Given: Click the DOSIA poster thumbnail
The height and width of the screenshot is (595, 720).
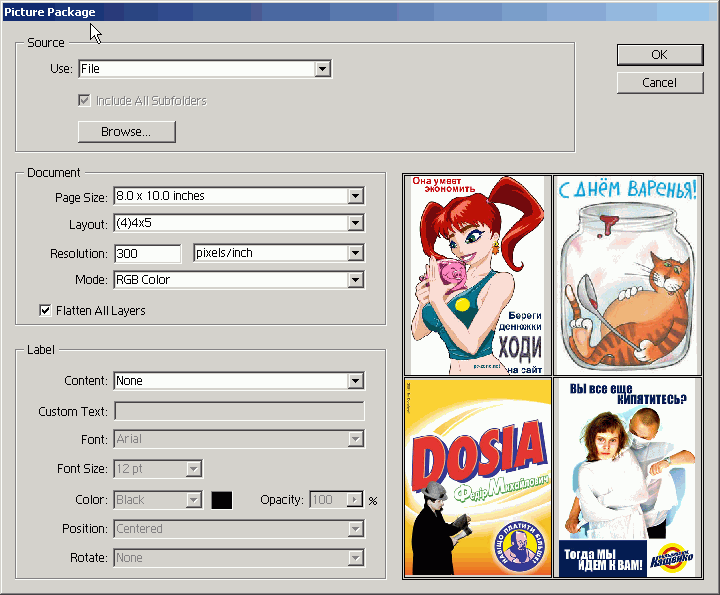Looking at the screenshot, I should pos(478,477).
